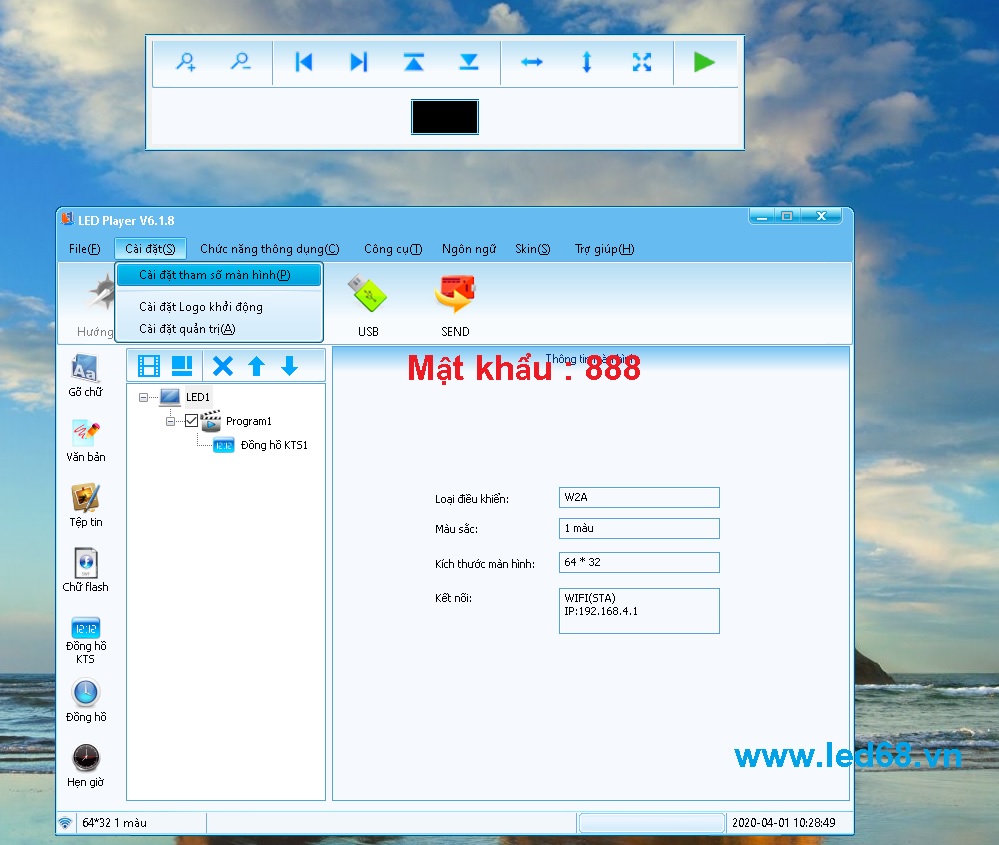999x845 pixels.
Task: Choose Cài đặt Logo khởi động menu entry
Action: [x=200, y=307]
